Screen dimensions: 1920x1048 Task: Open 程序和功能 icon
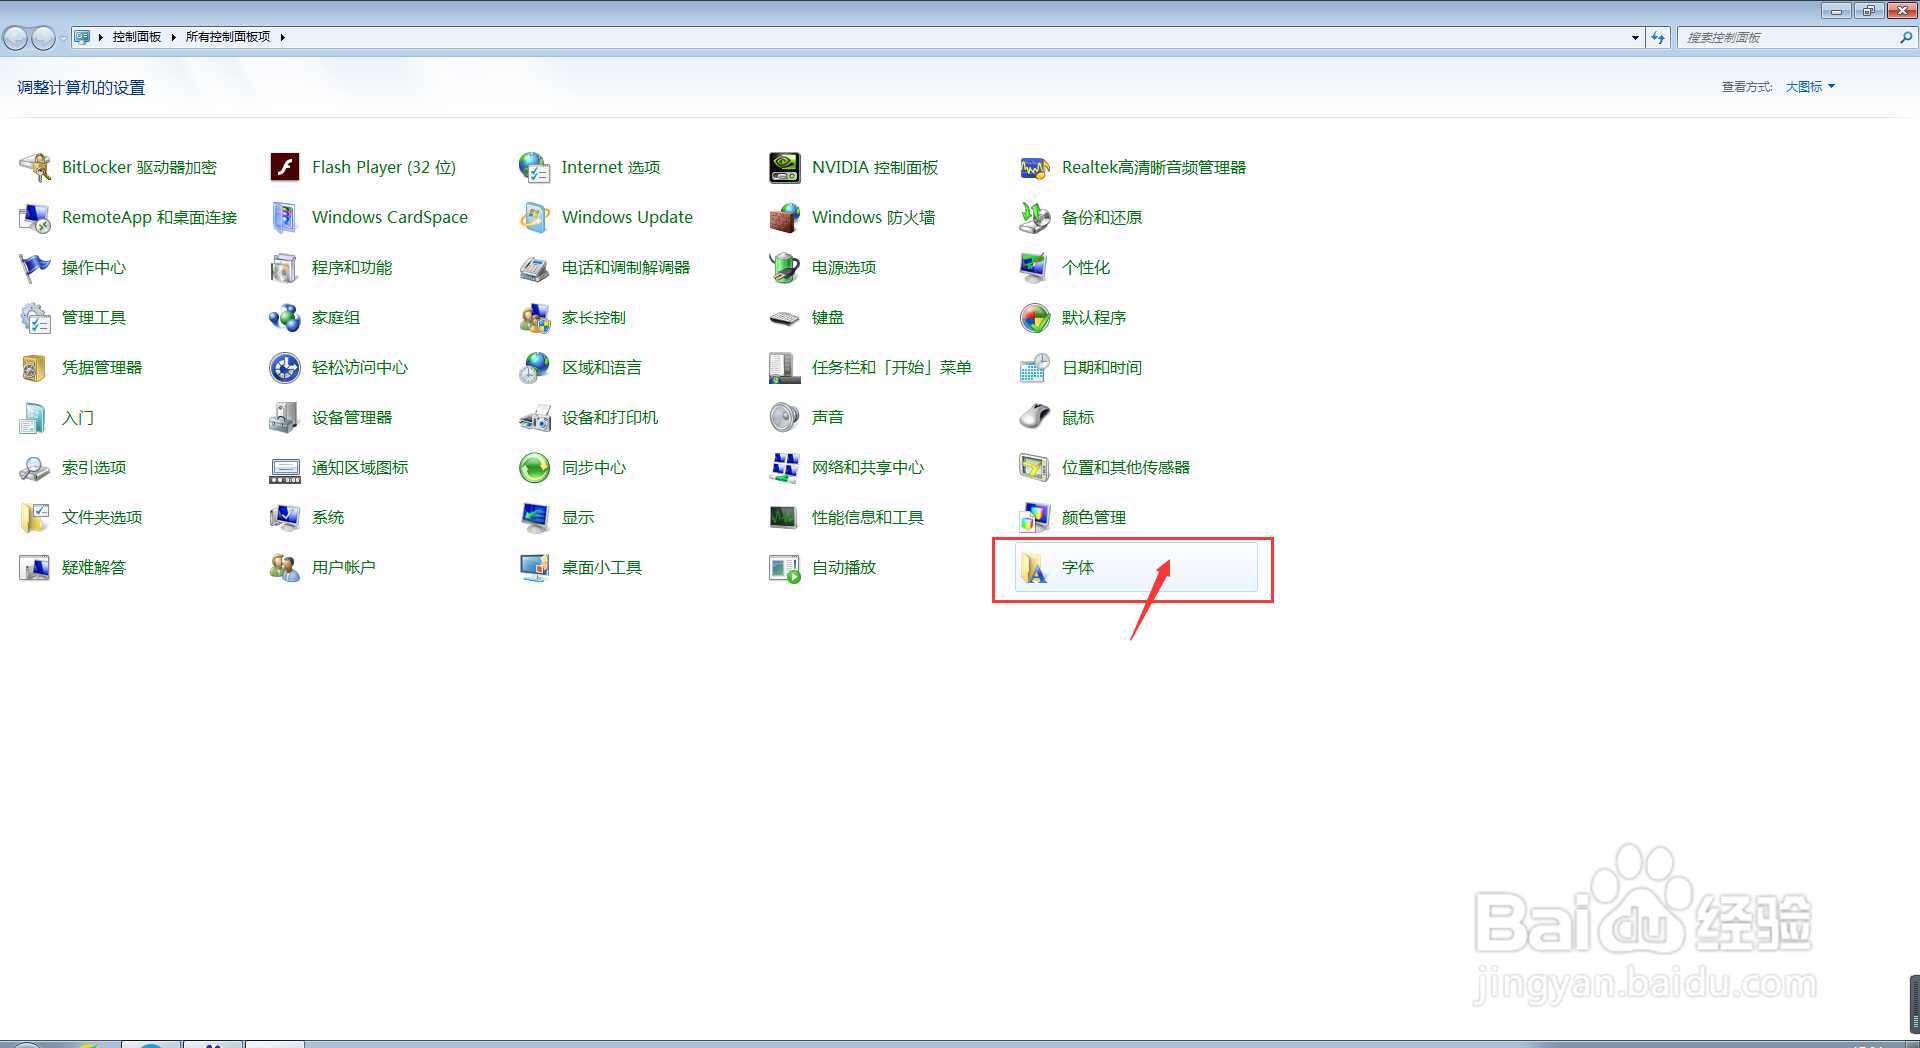(x=285, y=267)
